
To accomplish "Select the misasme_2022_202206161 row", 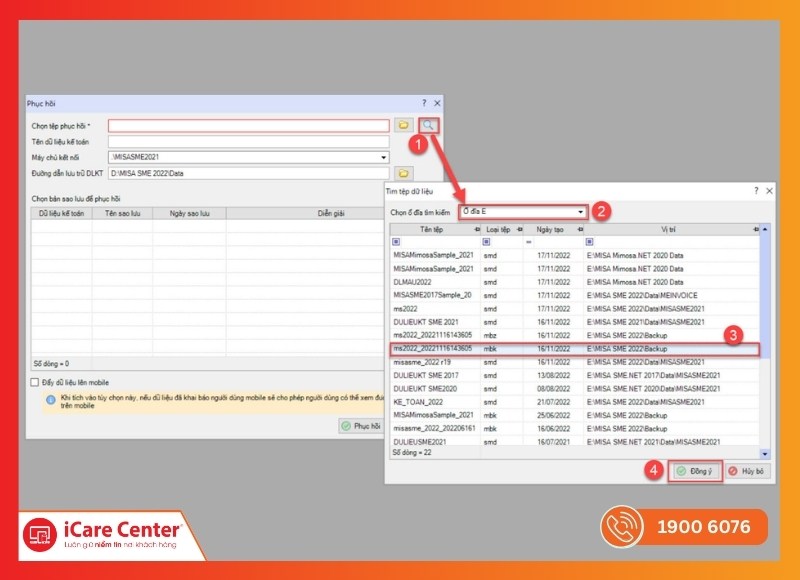I will 574,428.
